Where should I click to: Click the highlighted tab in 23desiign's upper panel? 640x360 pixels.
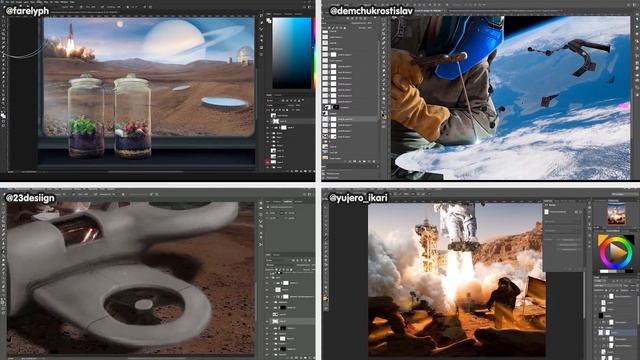point(288,202)
